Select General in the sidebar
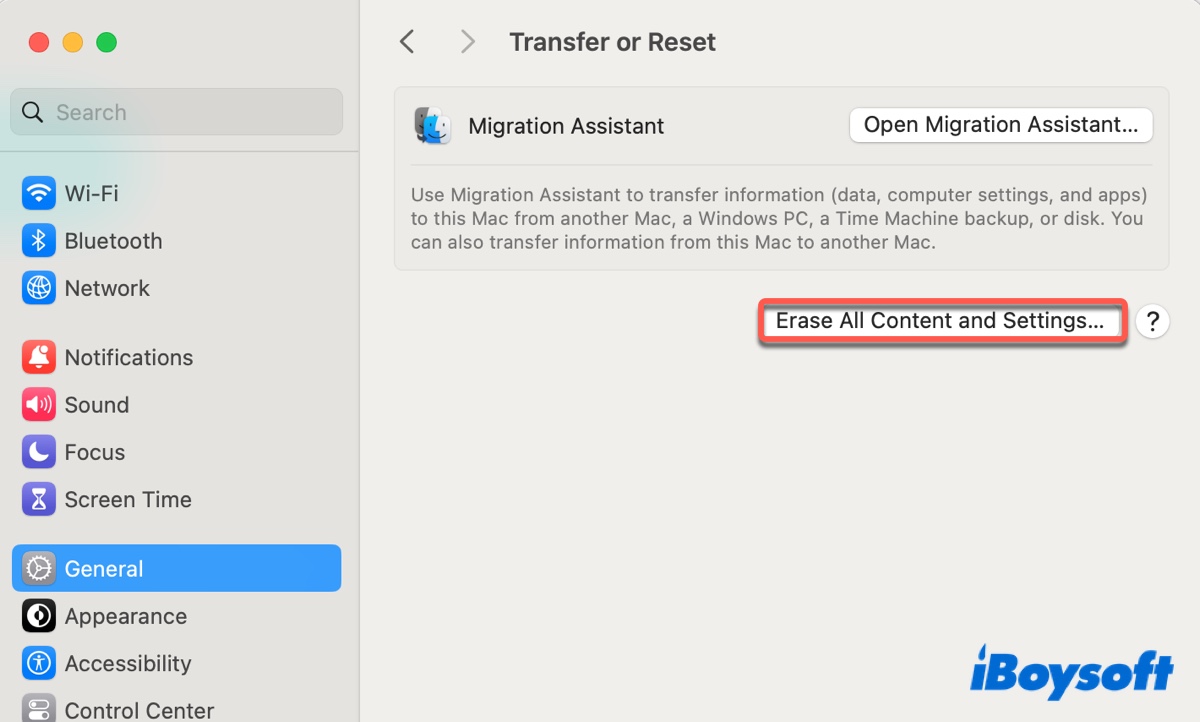This screenshot has width=1200, height=722. (x=176, y=568)
